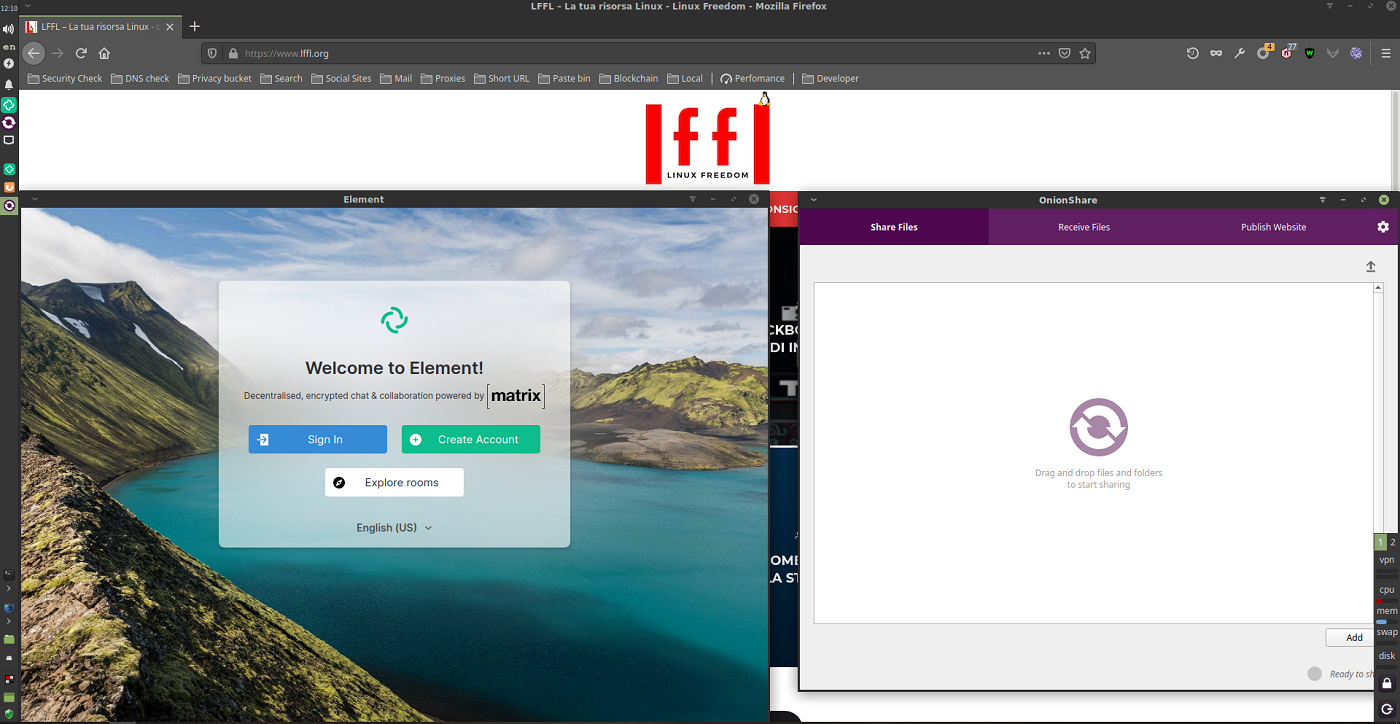Click the system volume speaker icon
Screen dimensions: 1400x724
pos(9,30)
